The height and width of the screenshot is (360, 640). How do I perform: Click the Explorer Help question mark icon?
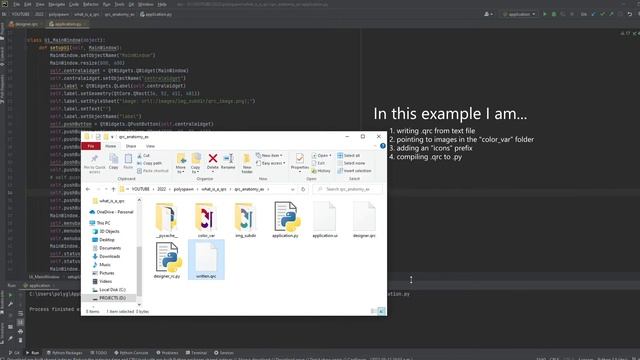tap(382, 146)
